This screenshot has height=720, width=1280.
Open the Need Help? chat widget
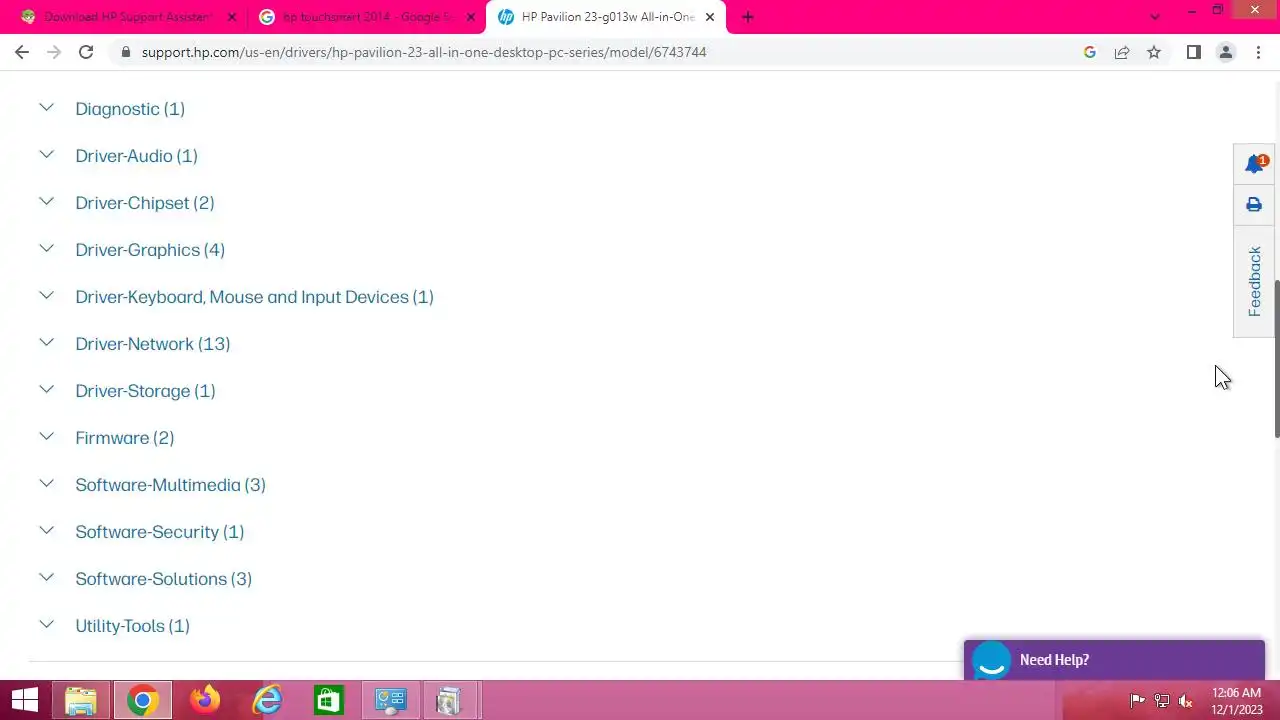[x=1114, y=660]
